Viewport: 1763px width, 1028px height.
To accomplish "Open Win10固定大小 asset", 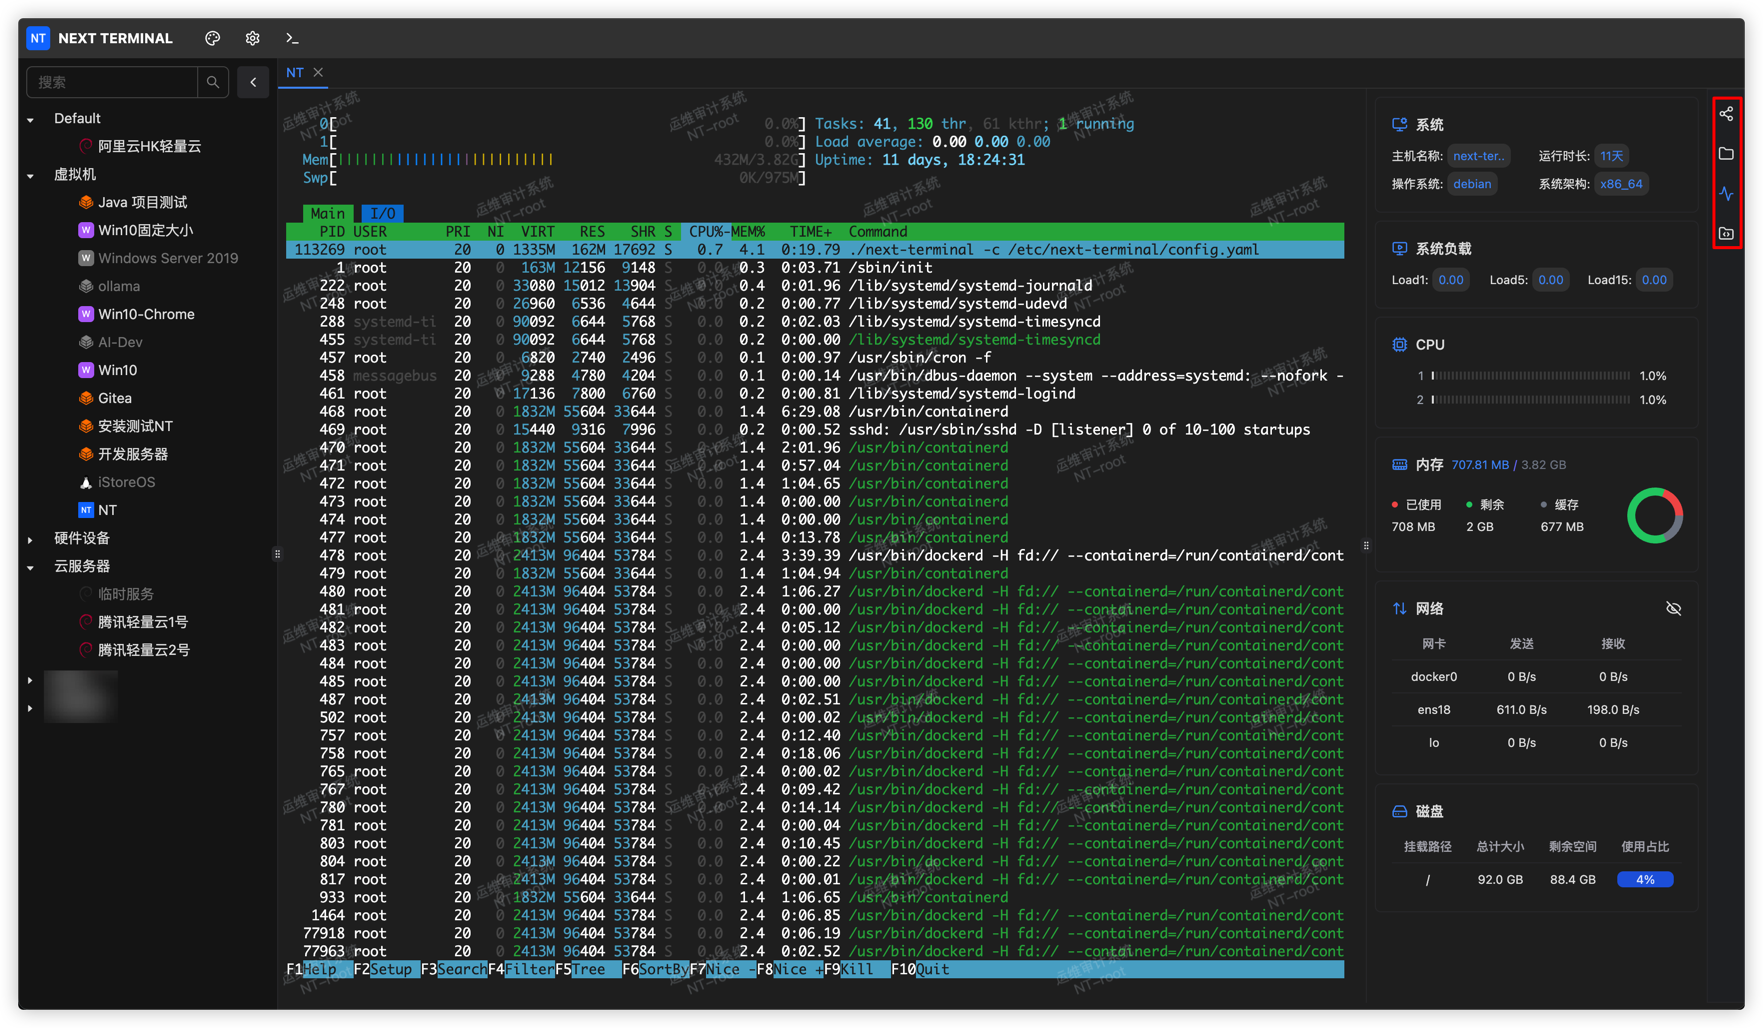I will click(x=145, y=230).
